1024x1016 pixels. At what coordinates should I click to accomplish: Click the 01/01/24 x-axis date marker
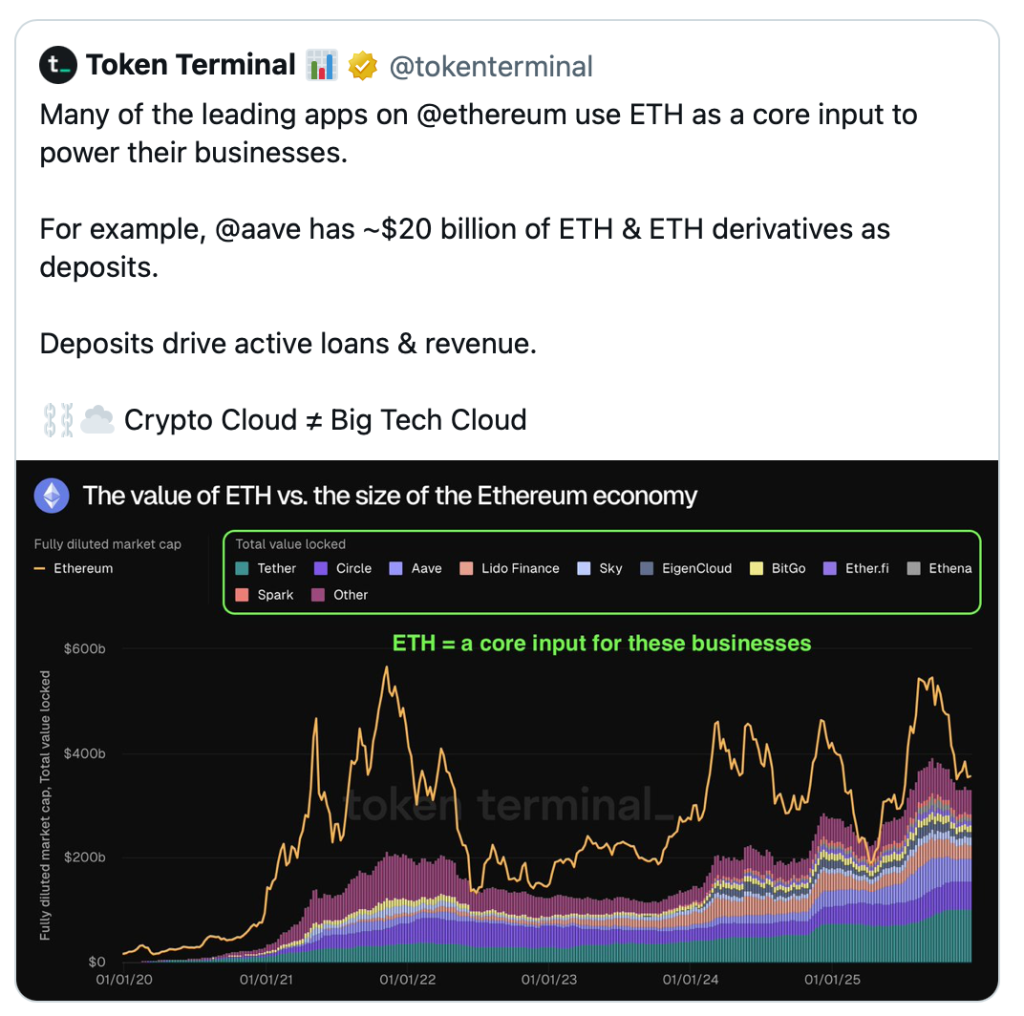pyautogui.click(x=689, y=980)
